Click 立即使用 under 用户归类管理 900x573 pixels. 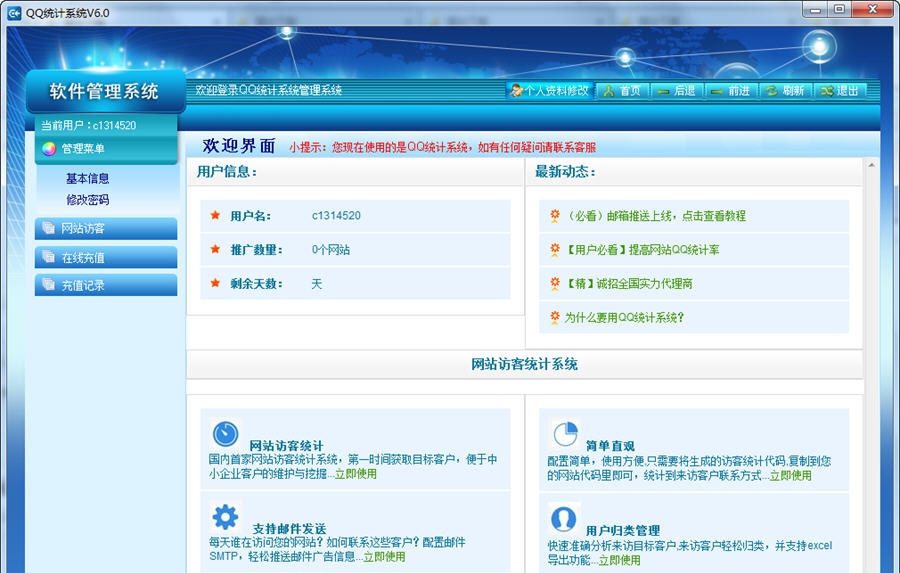[x=619, y=560]
